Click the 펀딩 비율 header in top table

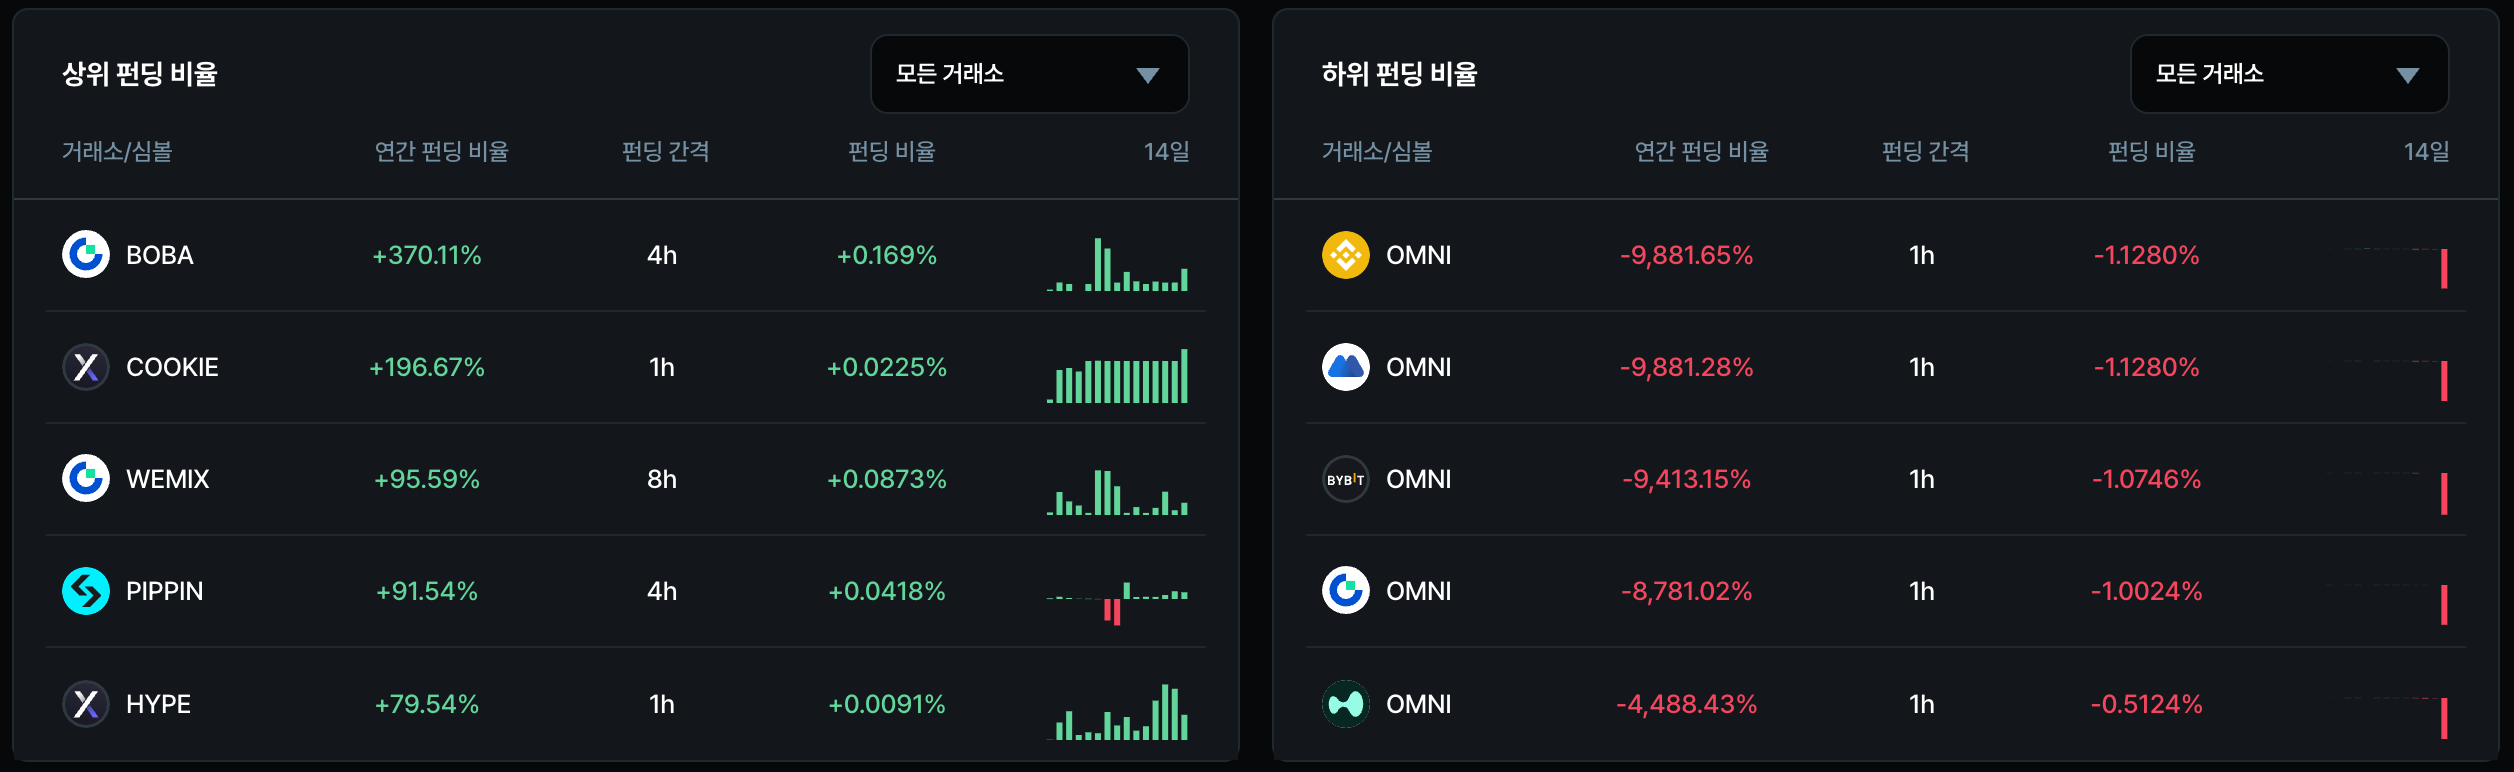point(891,151)
